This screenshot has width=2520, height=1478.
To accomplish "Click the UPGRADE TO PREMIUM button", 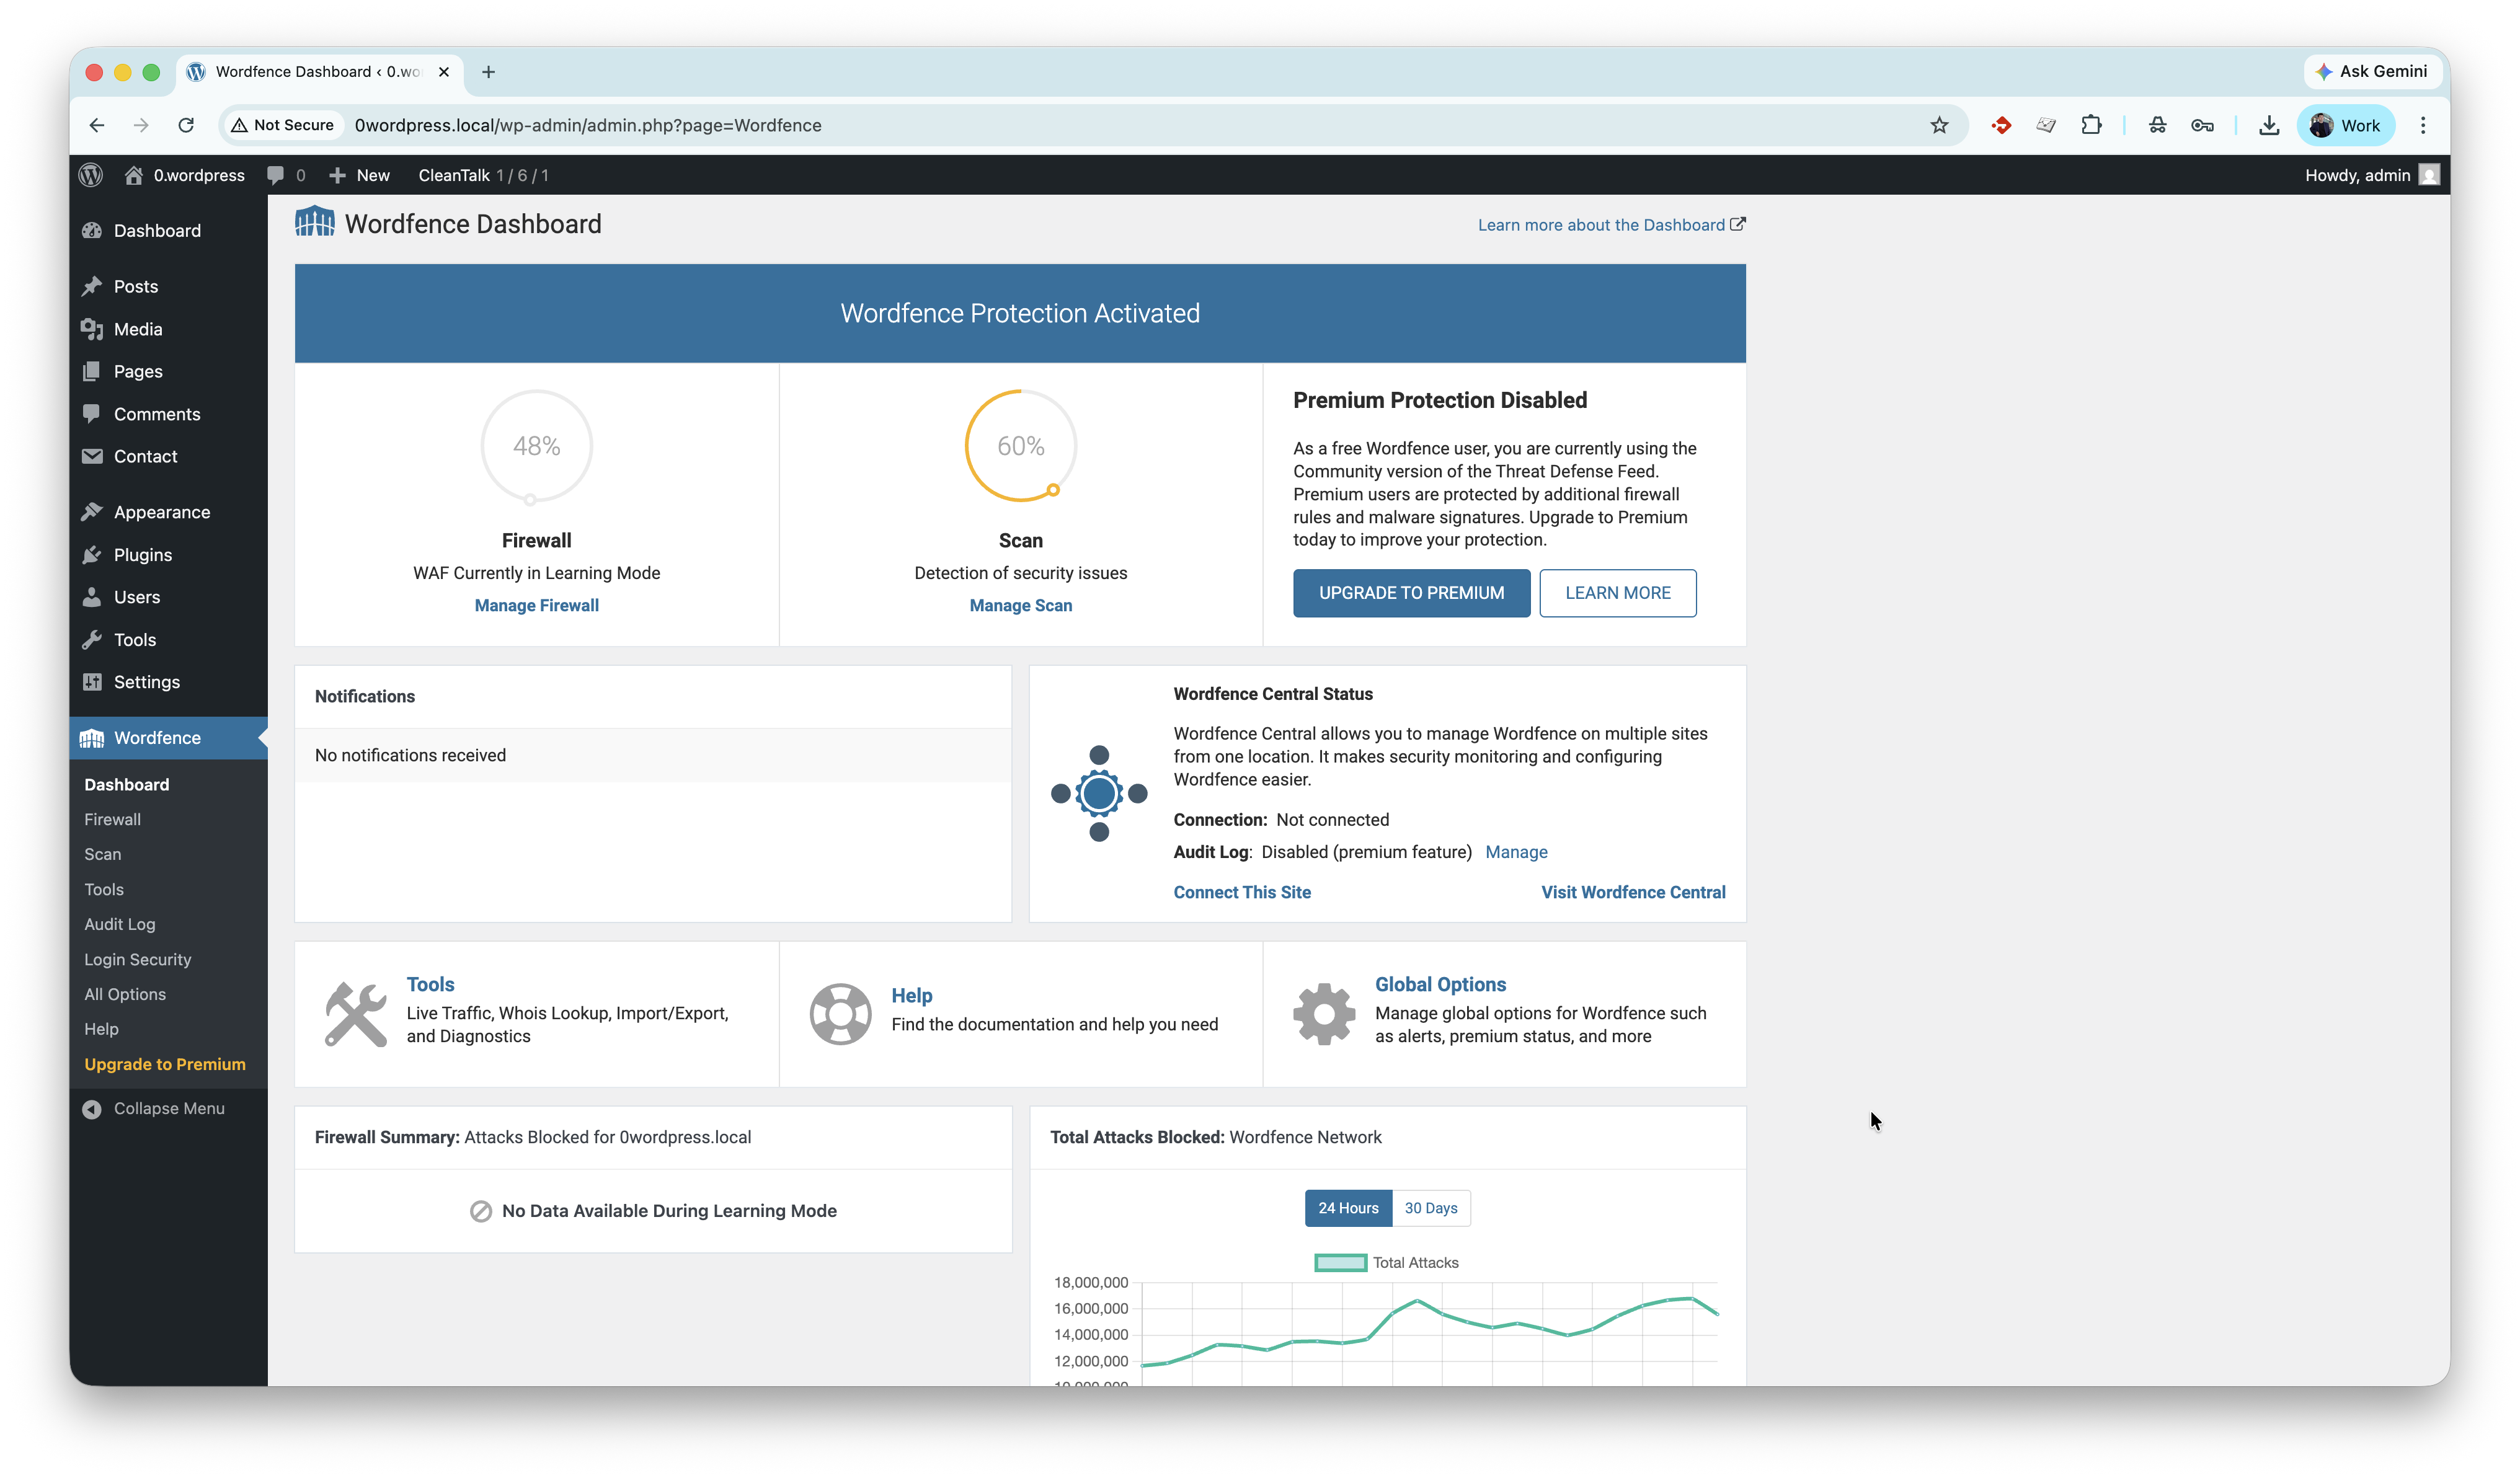I will point(1411,593).
